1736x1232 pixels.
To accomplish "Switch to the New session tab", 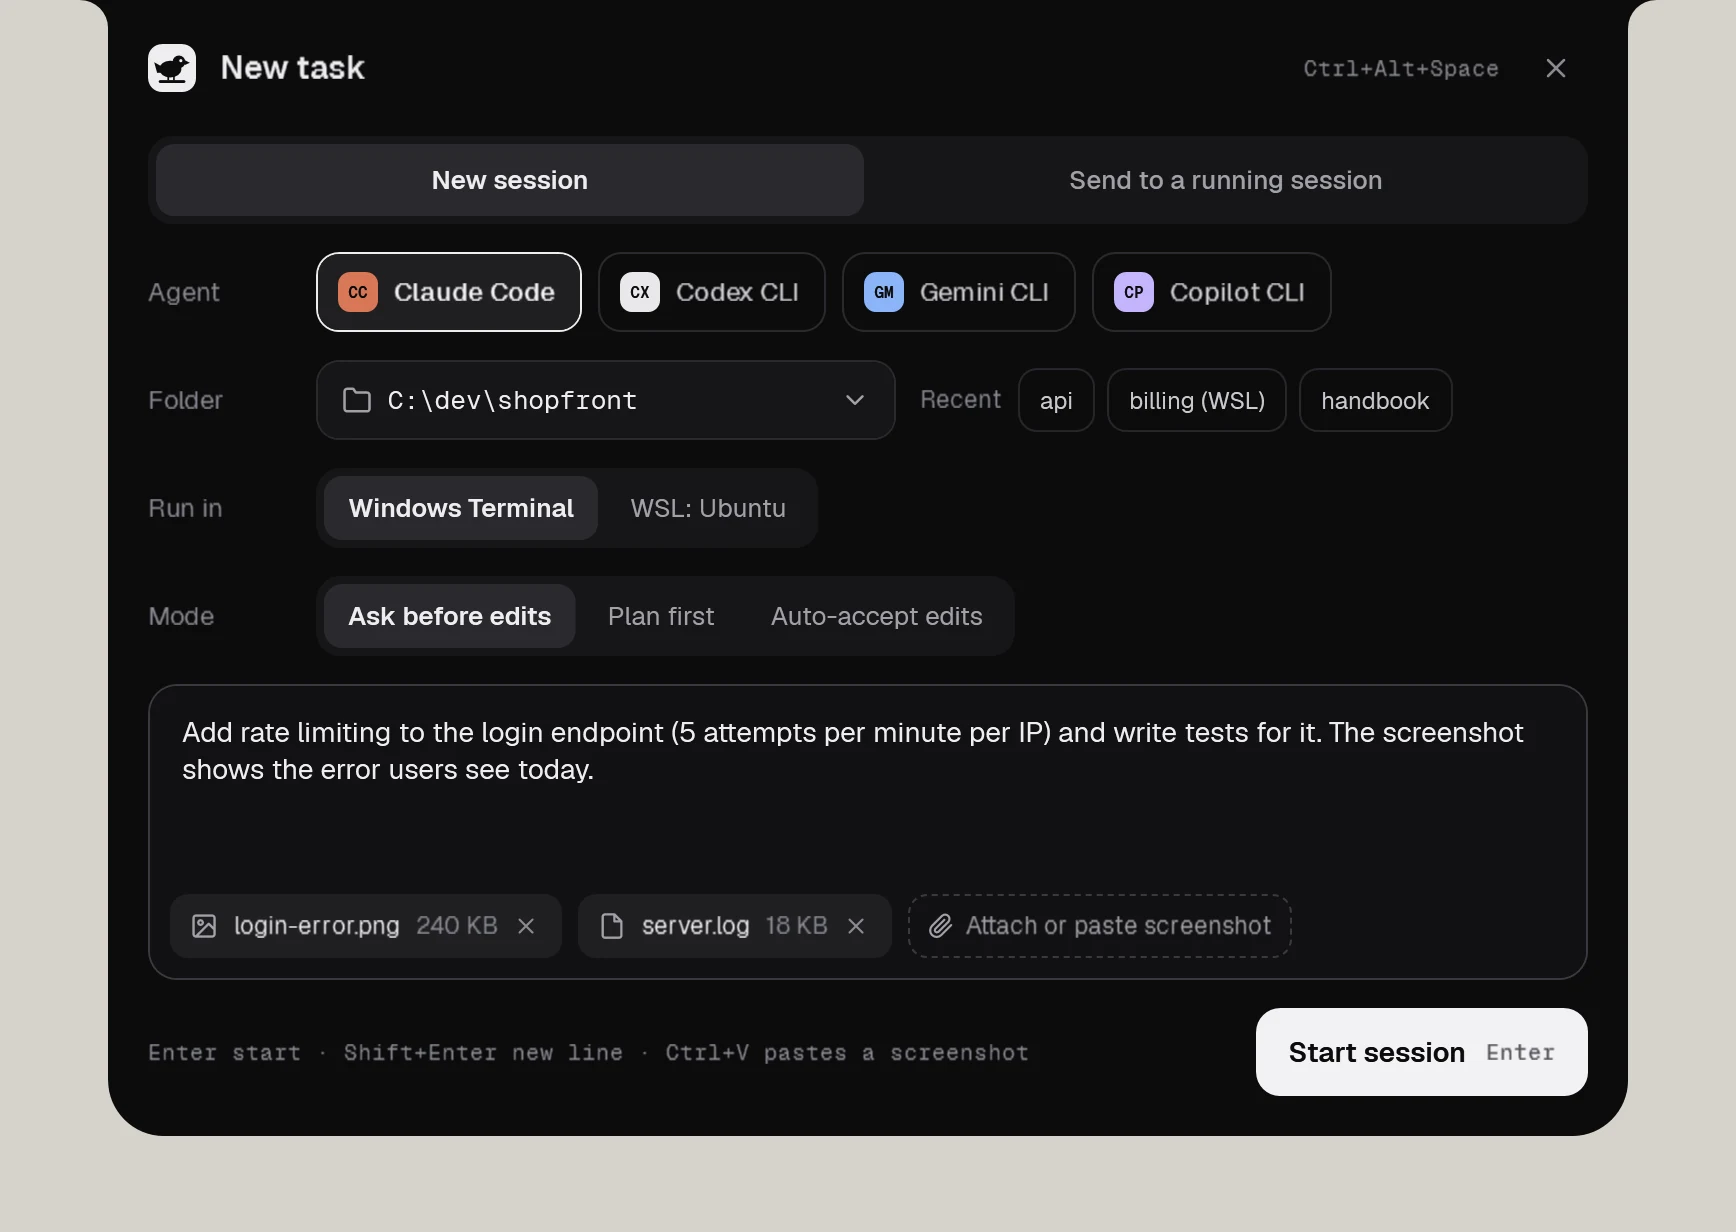I will coord(510,180).
